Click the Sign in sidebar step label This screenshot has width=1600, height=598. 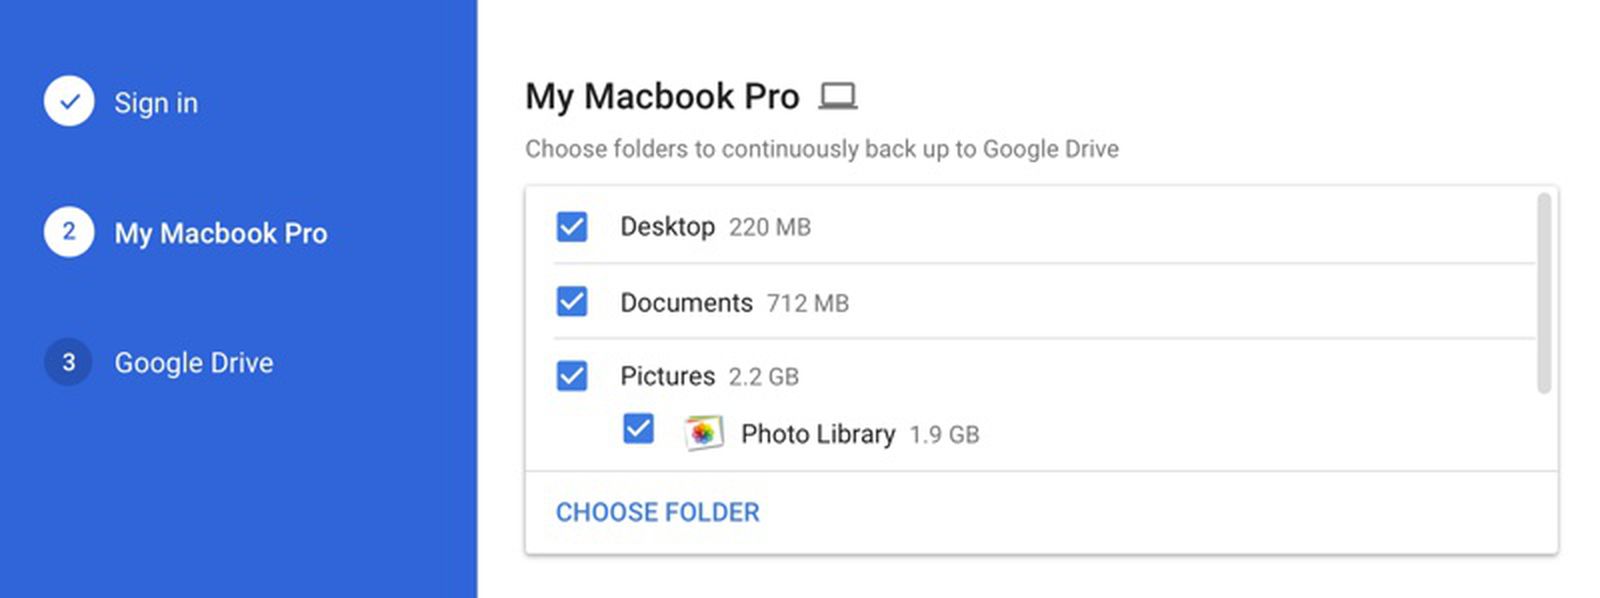pyautogui.click(x=156, y=102)
